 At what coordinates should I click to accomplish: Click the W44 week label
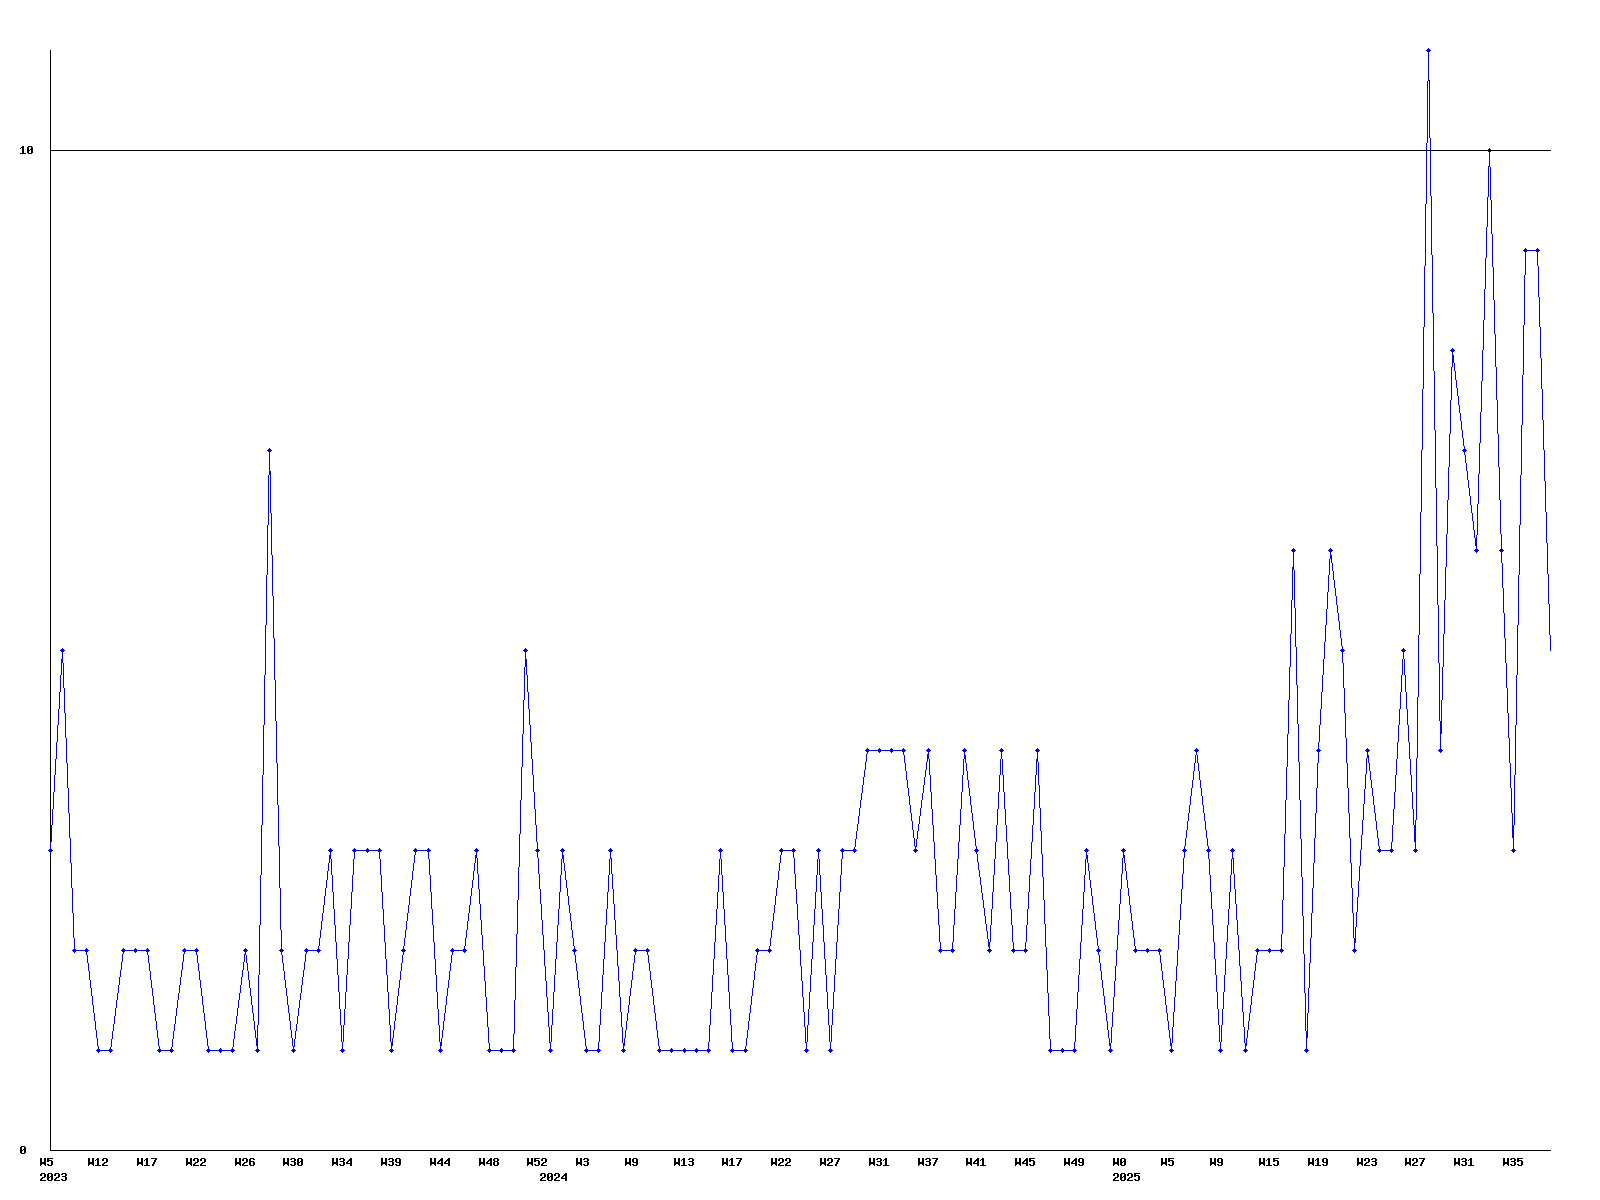[x=440, y=1162]
